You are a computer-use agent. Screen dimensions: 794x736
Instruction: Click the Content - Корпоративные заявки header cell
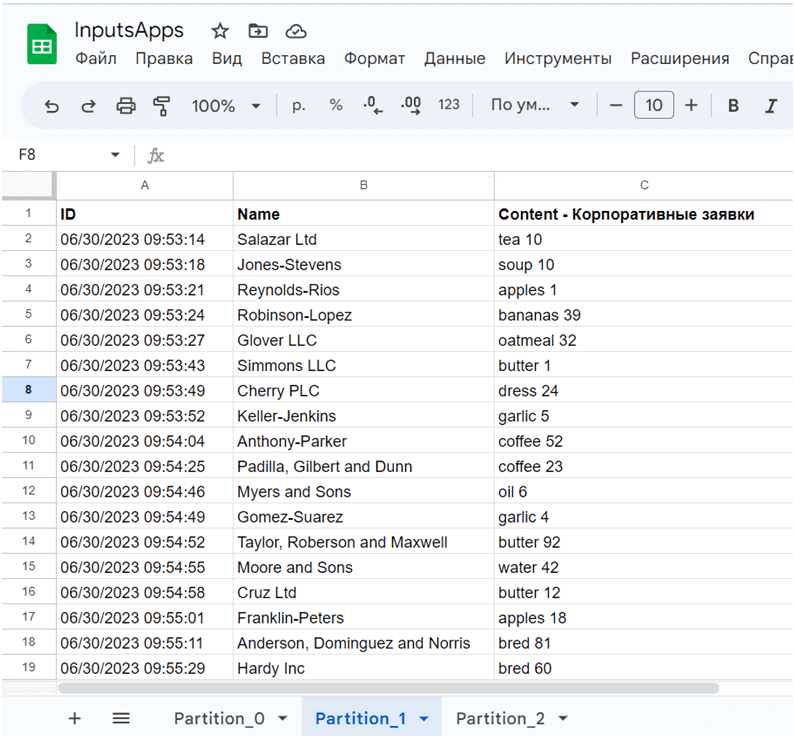coord(644,214)
